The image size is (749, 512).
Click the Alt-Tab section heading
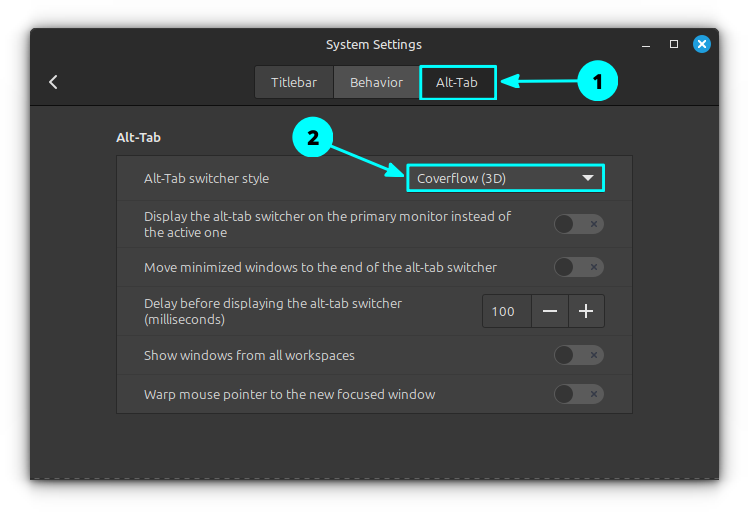tap(138, 137)
